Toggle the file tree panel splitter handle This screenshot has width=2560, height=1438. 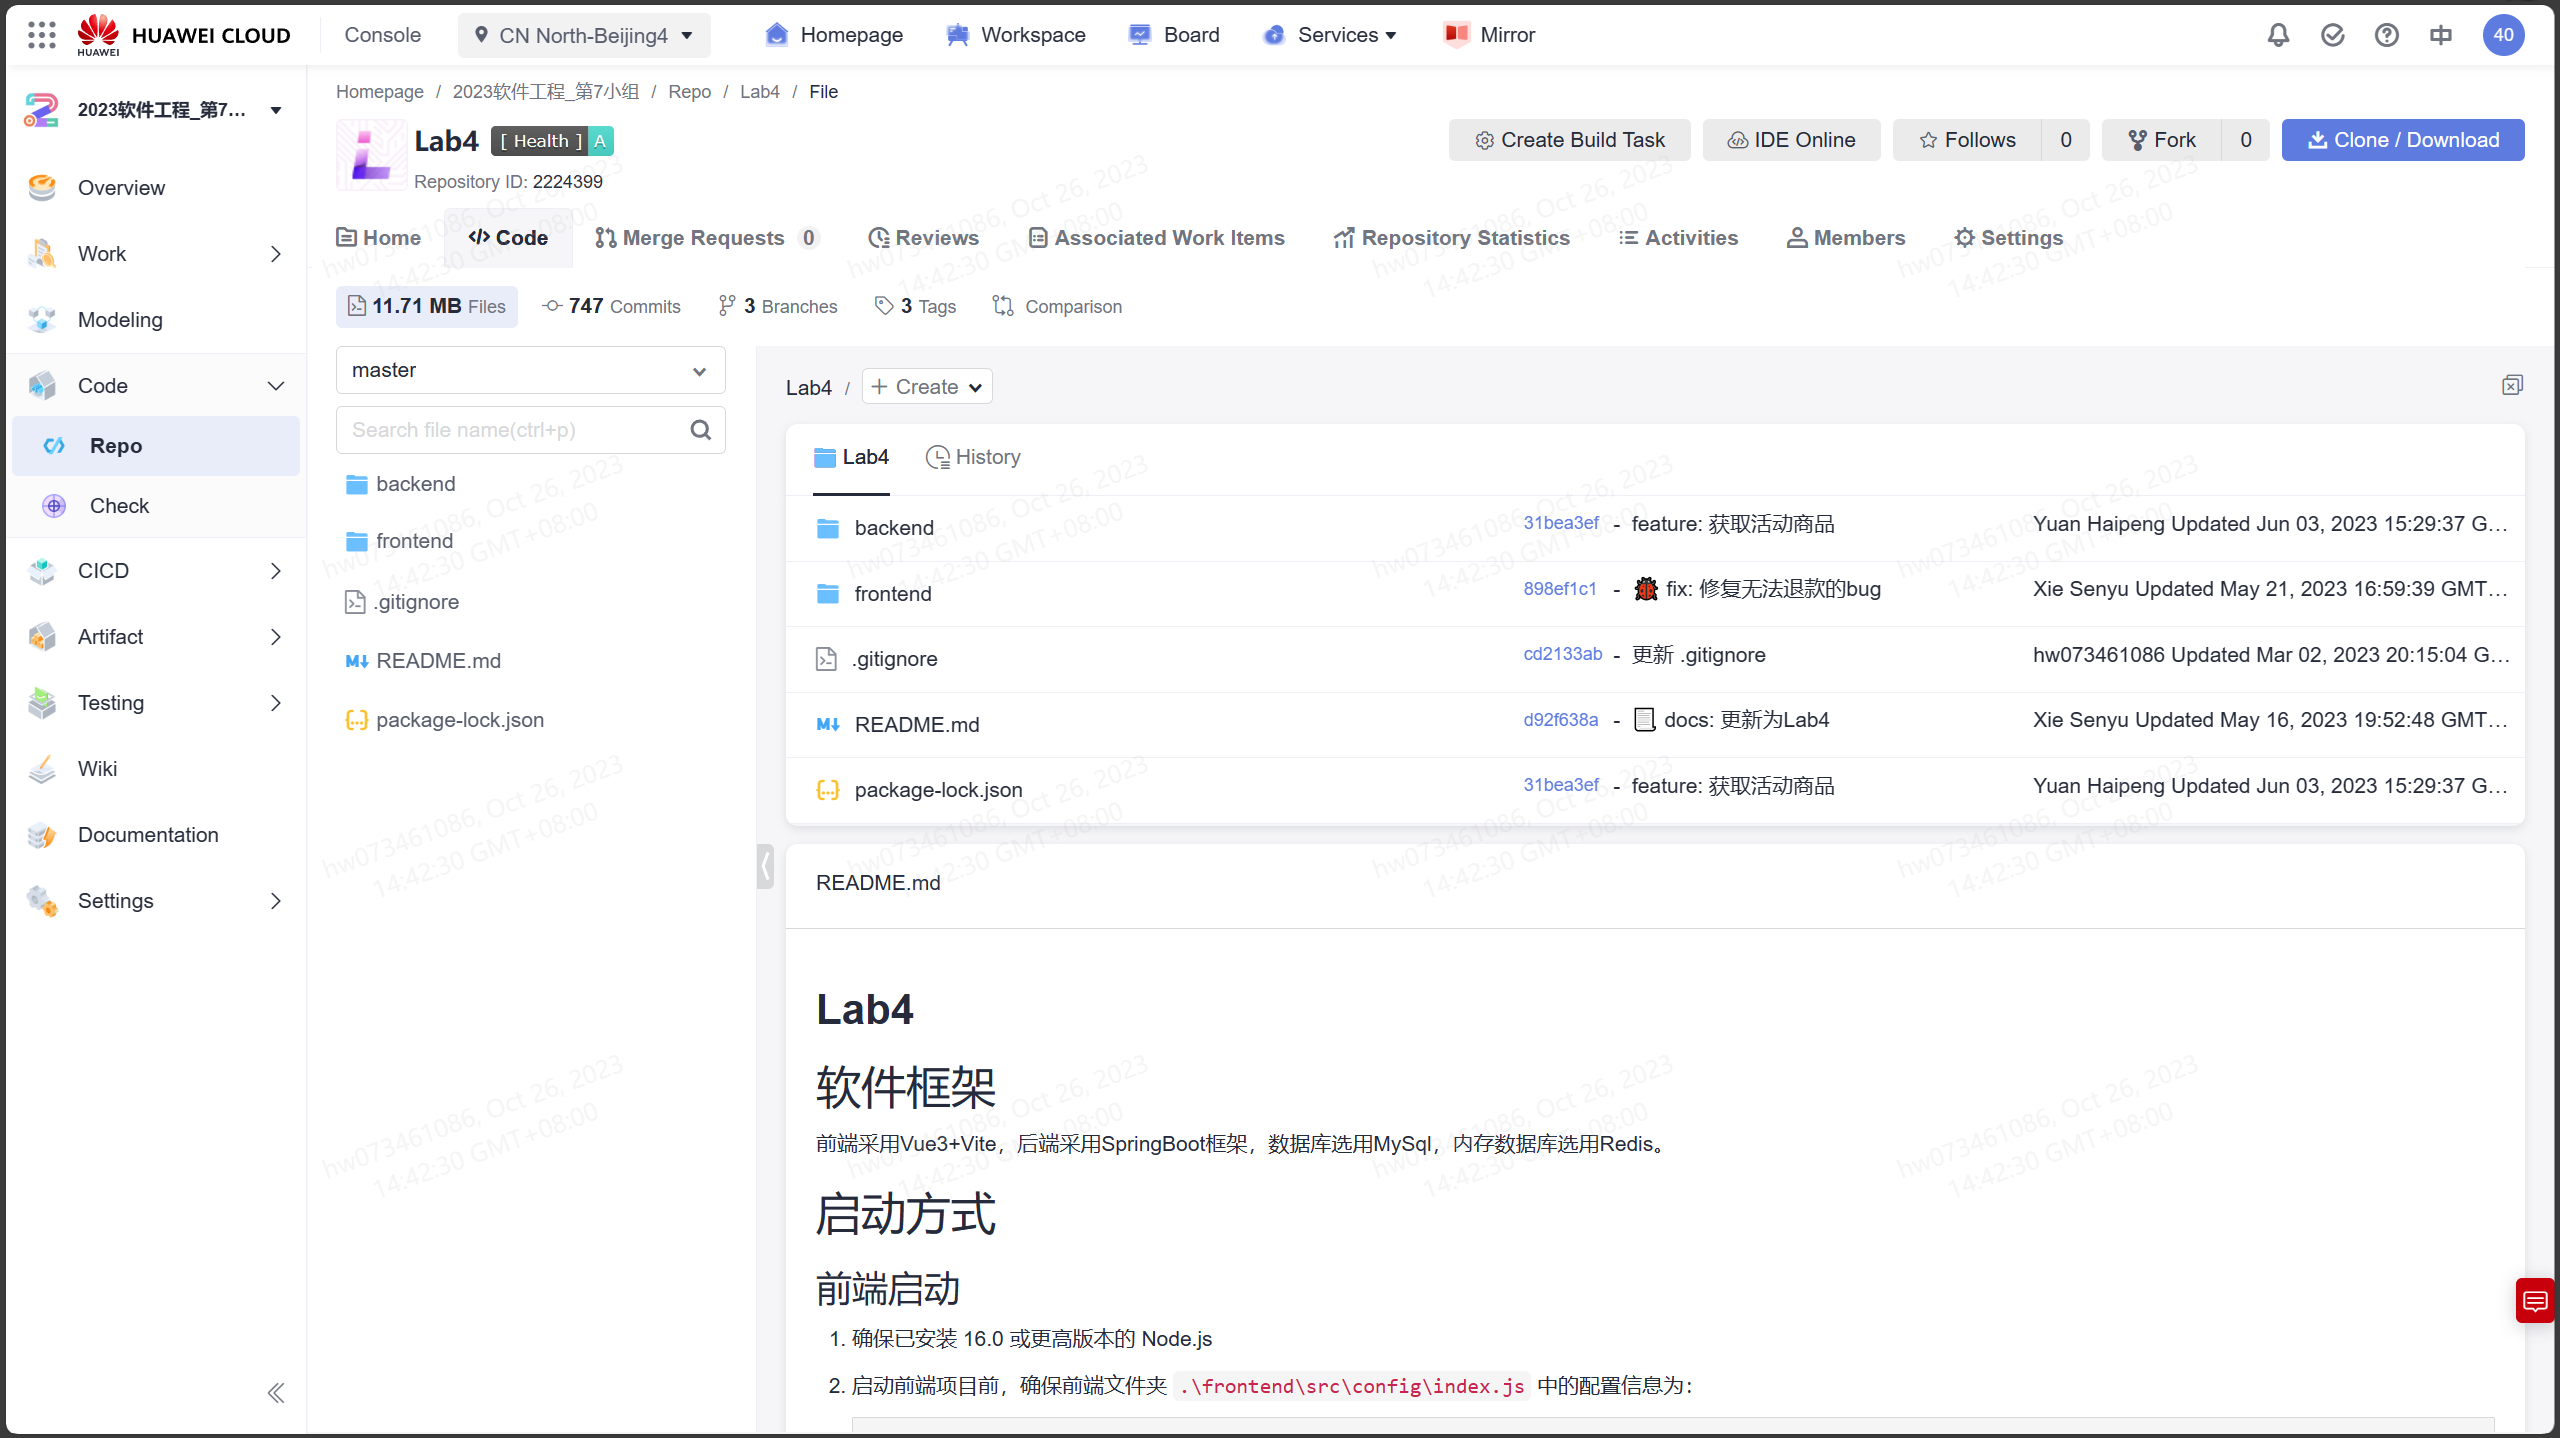point(765,866)
